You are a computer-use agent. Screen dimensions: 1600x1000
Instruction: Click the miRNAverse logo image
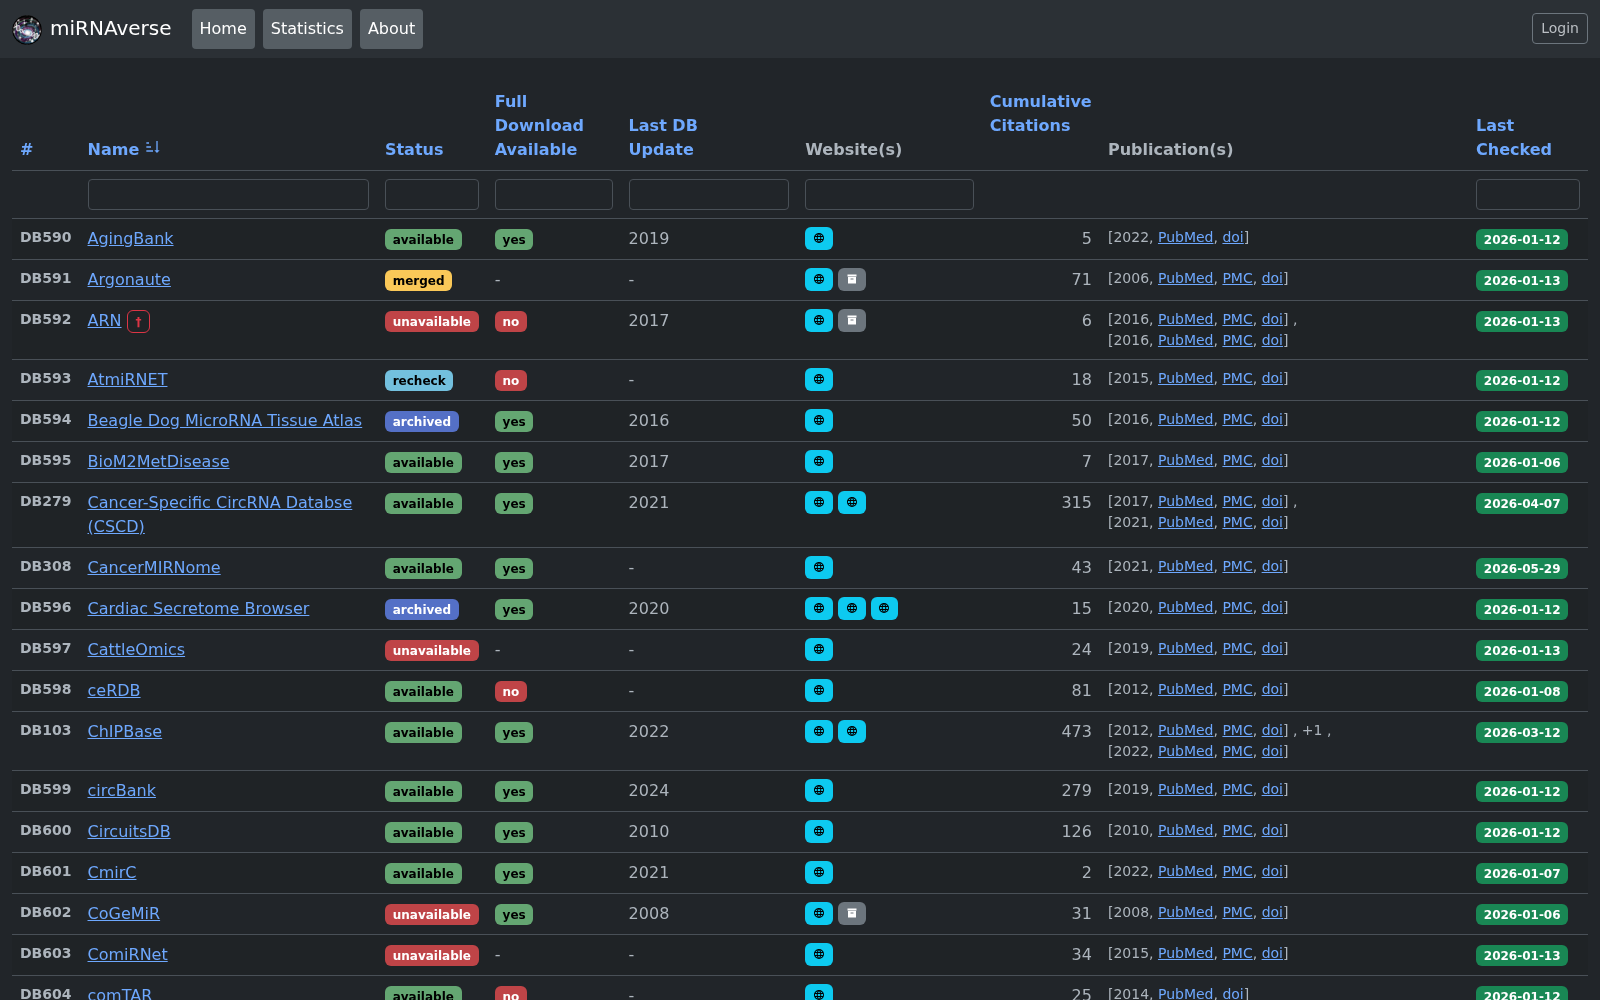click(x=27, y=29)
